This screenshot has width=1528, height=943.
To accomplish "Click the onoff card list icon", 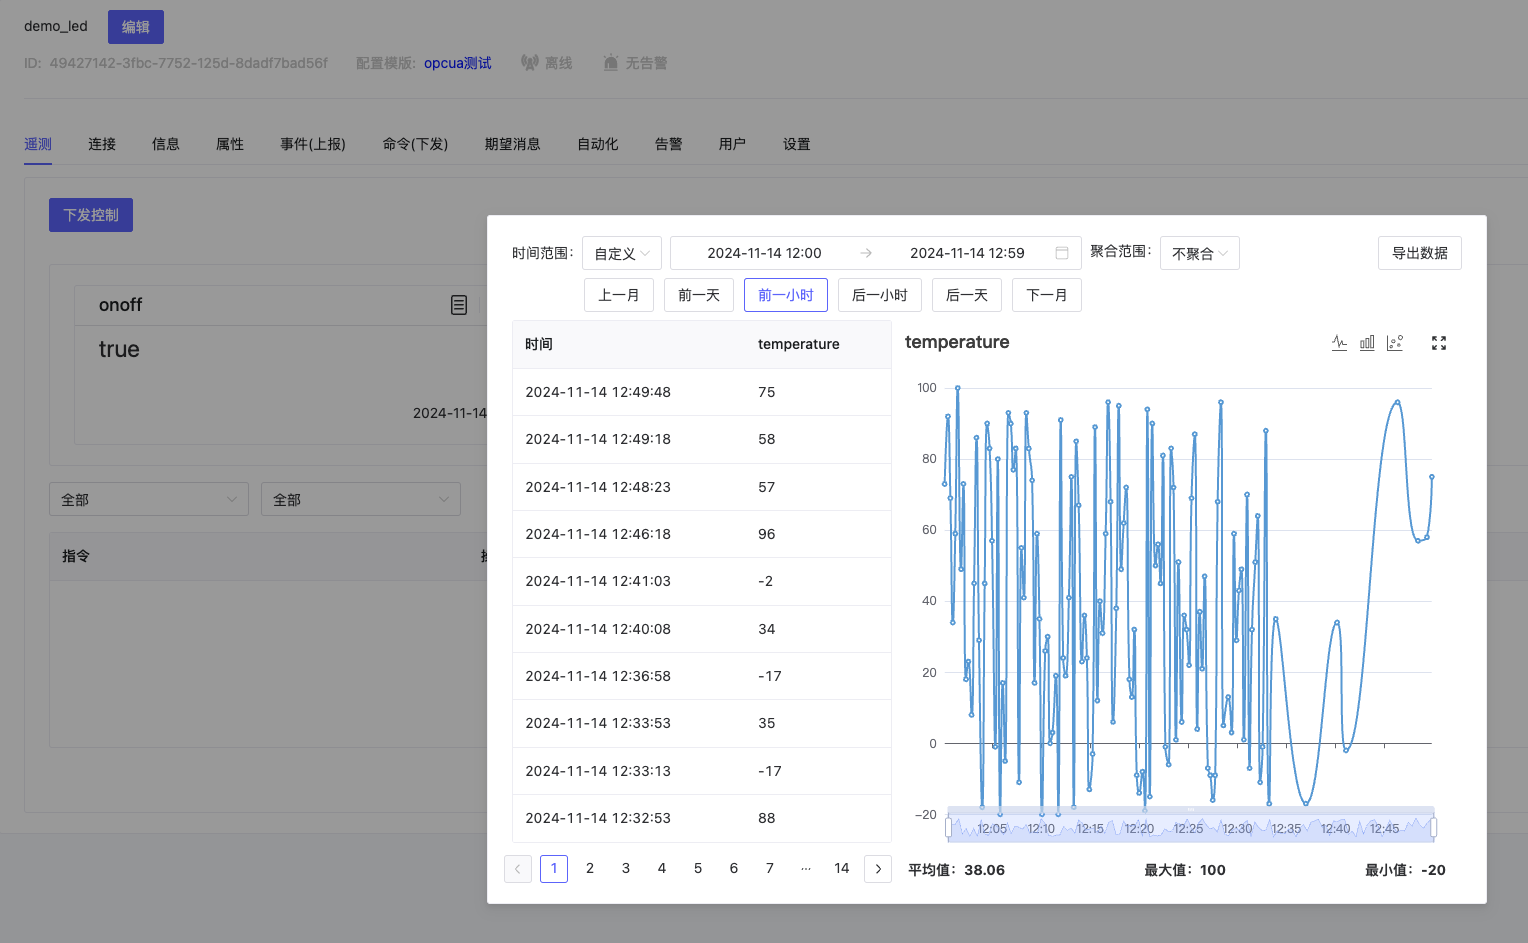I will pyautogui.click(x=459, y=305).
